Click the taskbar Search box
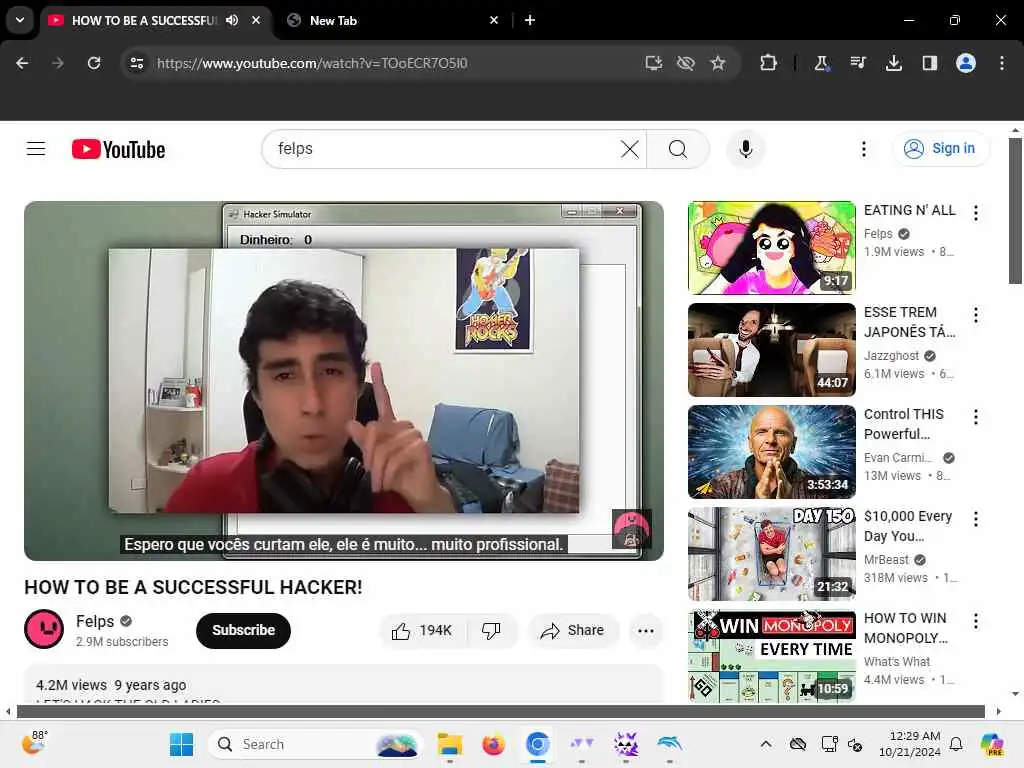1024x768 pixels. 316,744
